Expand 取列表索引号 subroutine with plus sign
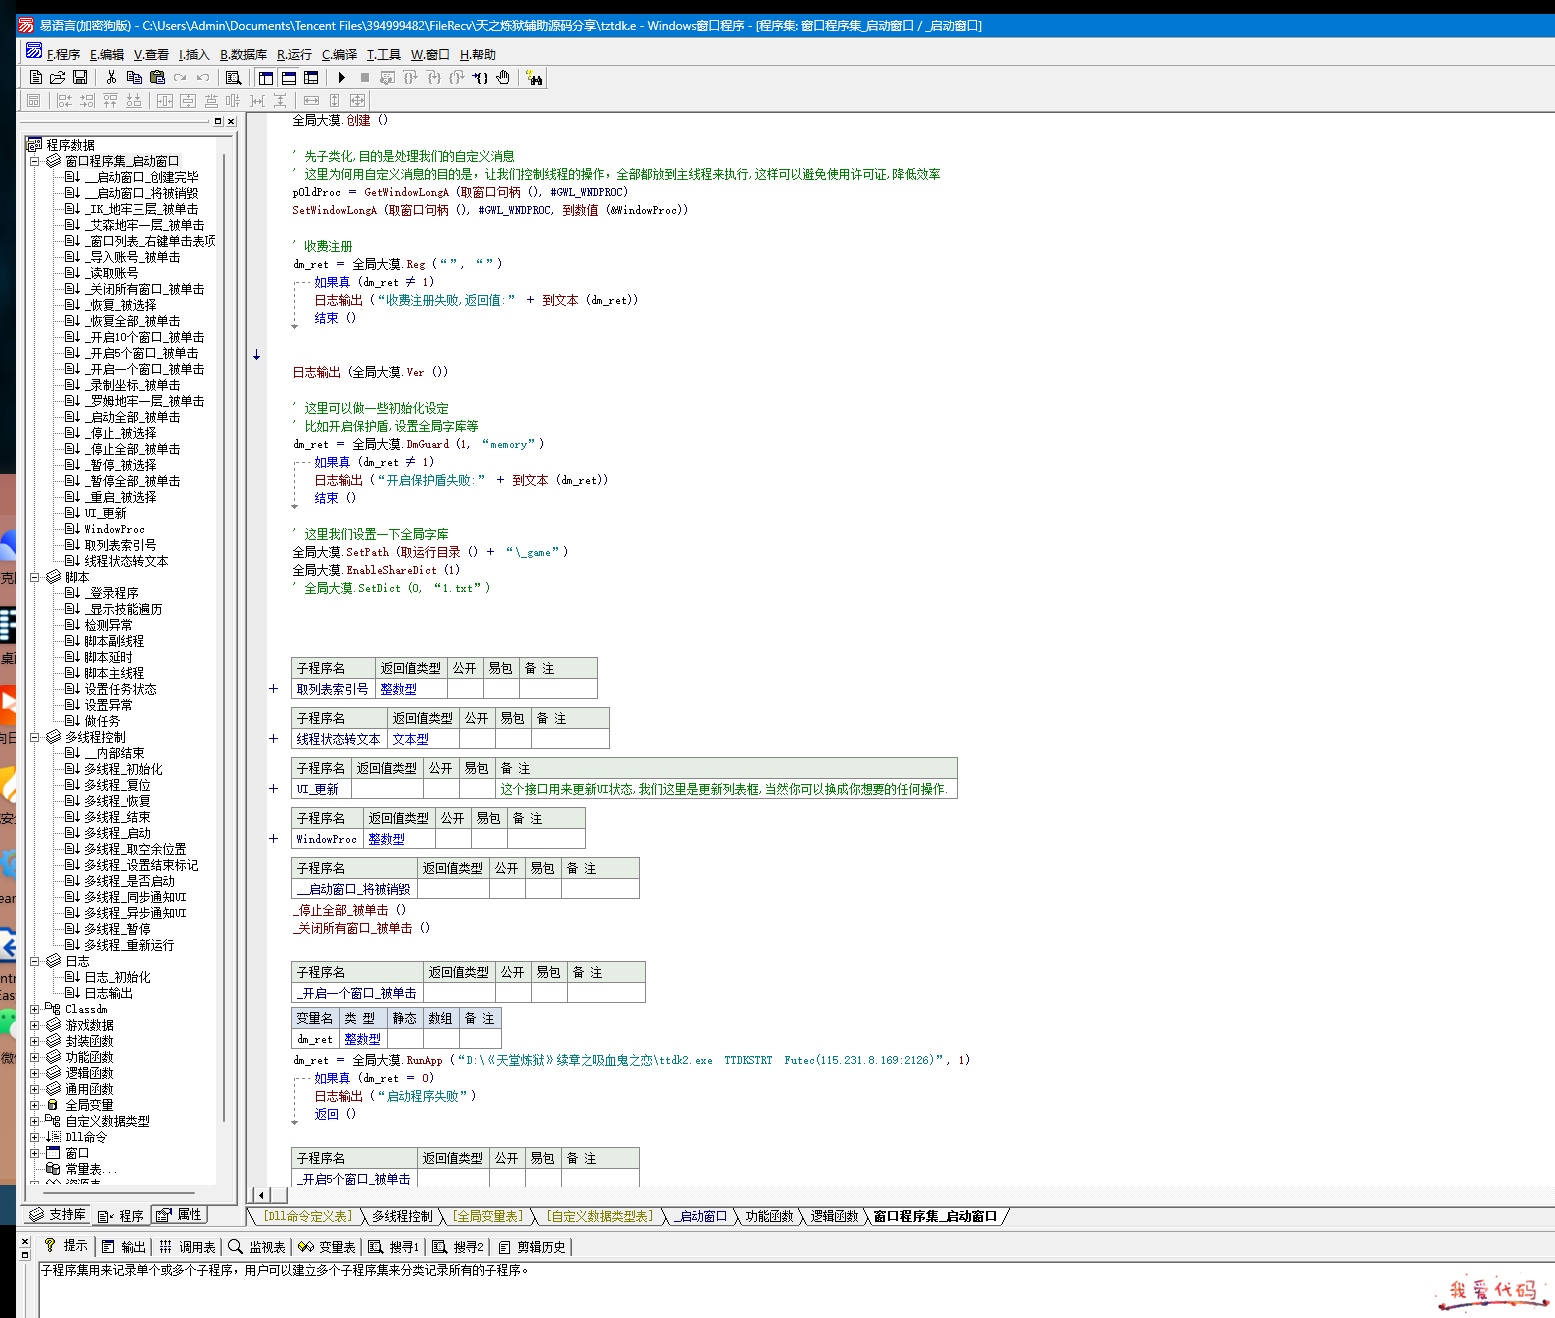This screenshot has width=1555, height=1318. pyautogui.click(x=273, y=689)
